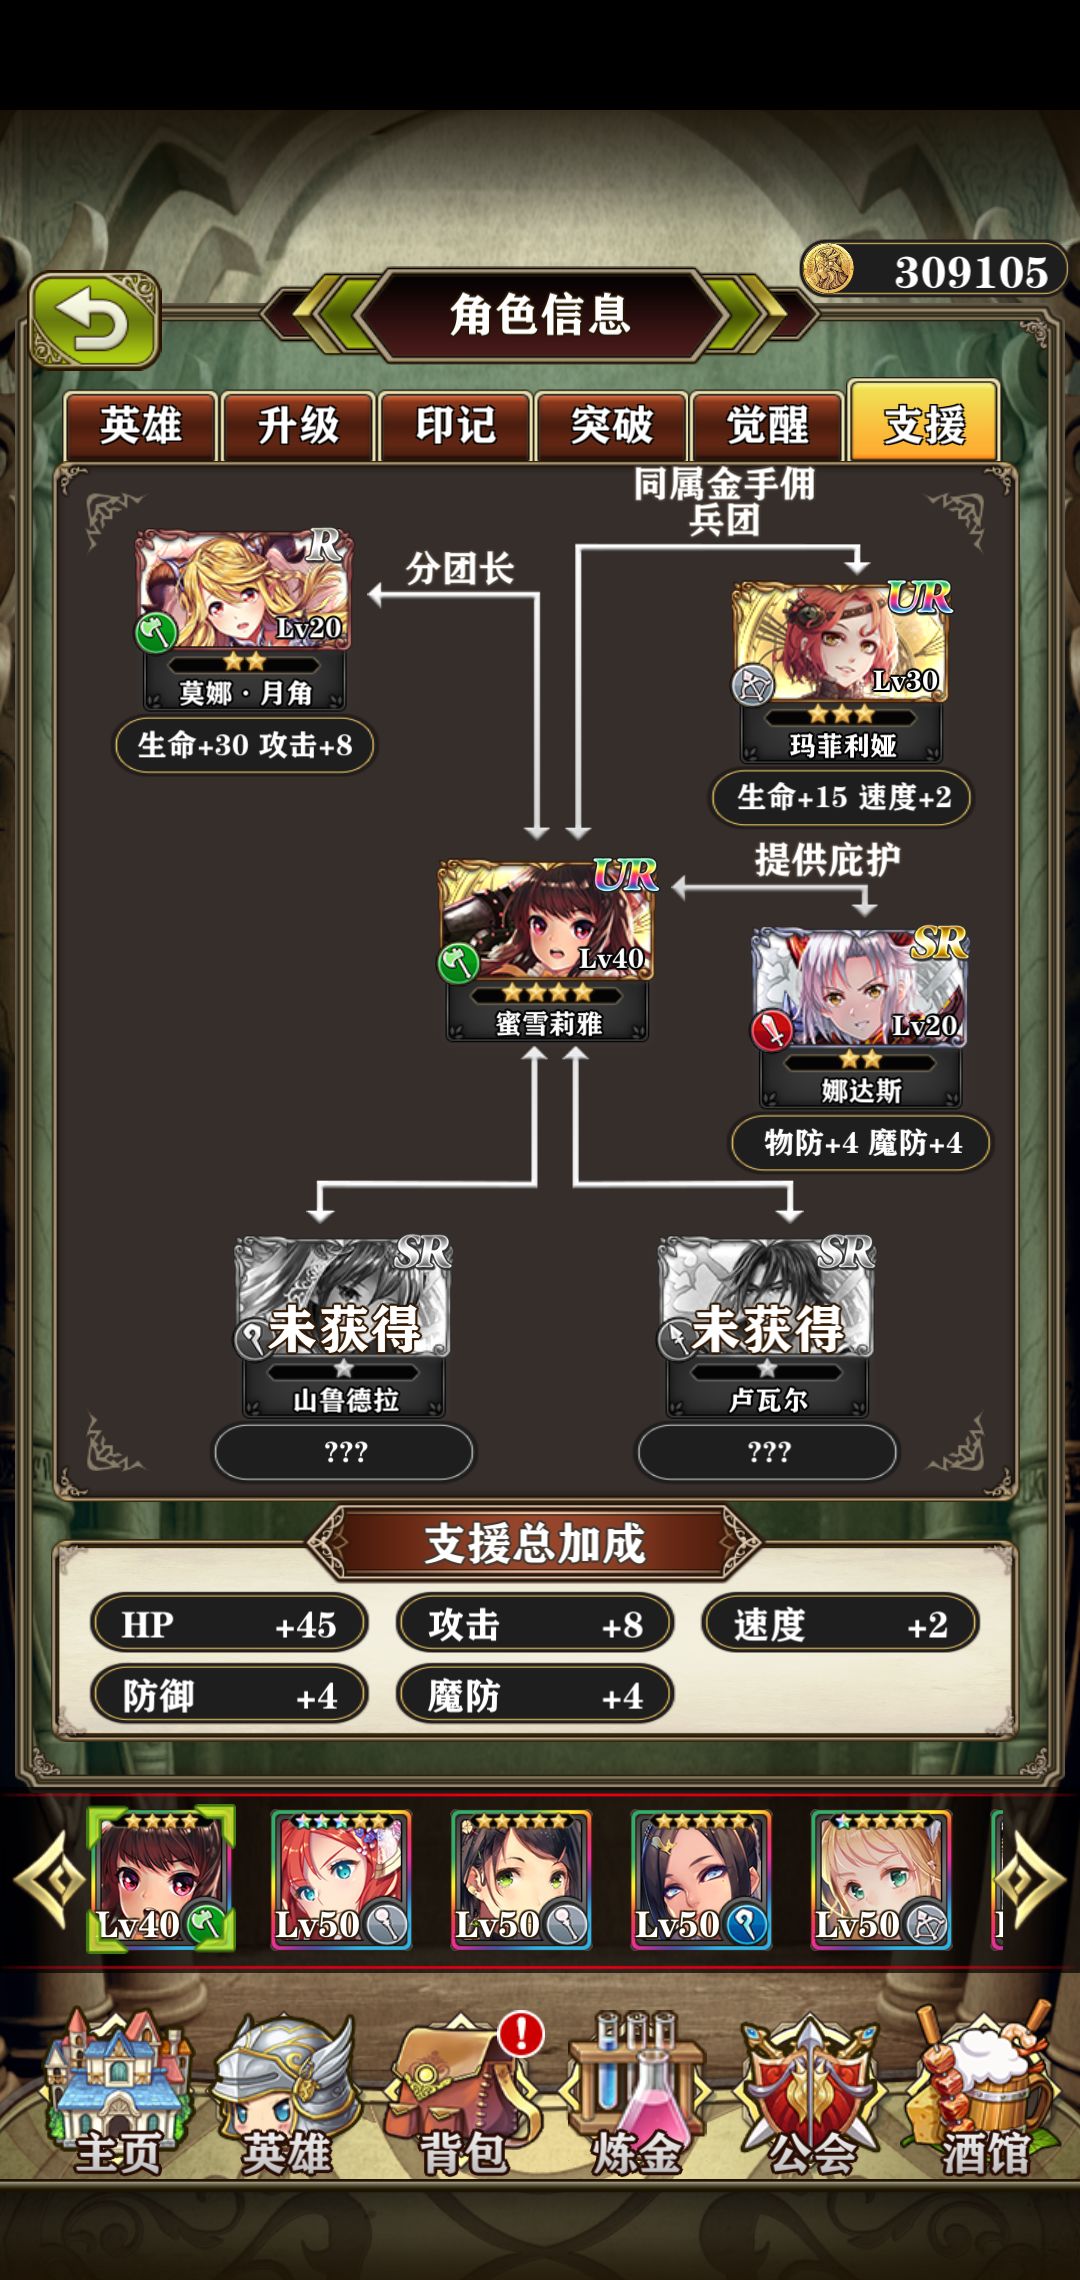
Task: Tap the green back arrow button
Action: click(x=95, y=319)
